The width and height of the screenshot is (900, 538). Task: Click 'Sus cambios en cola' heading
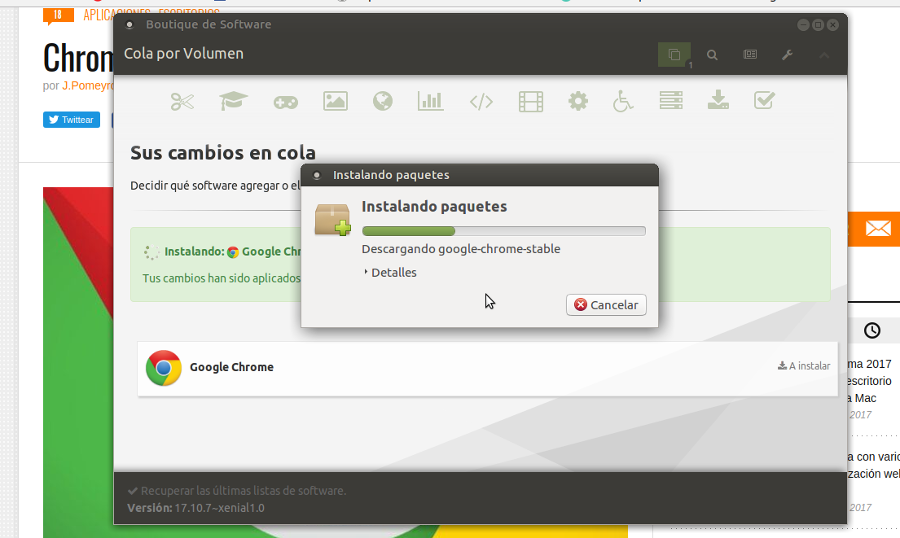pyautogui.click(x=223, y=153)
